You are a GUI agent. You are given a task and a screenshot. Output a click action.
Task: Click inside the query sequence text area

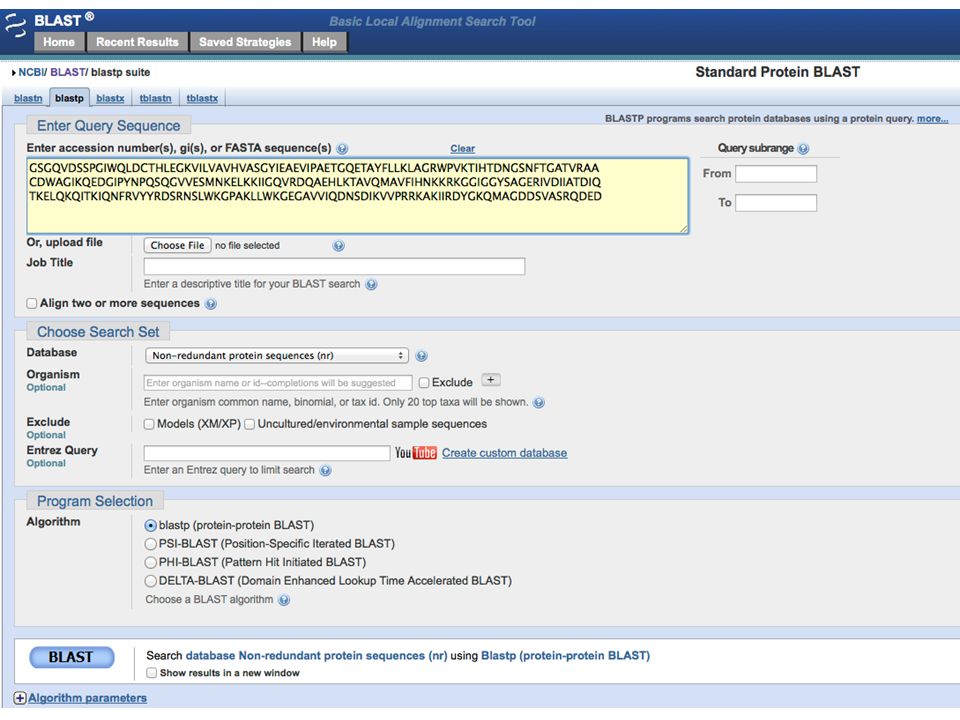358,196
